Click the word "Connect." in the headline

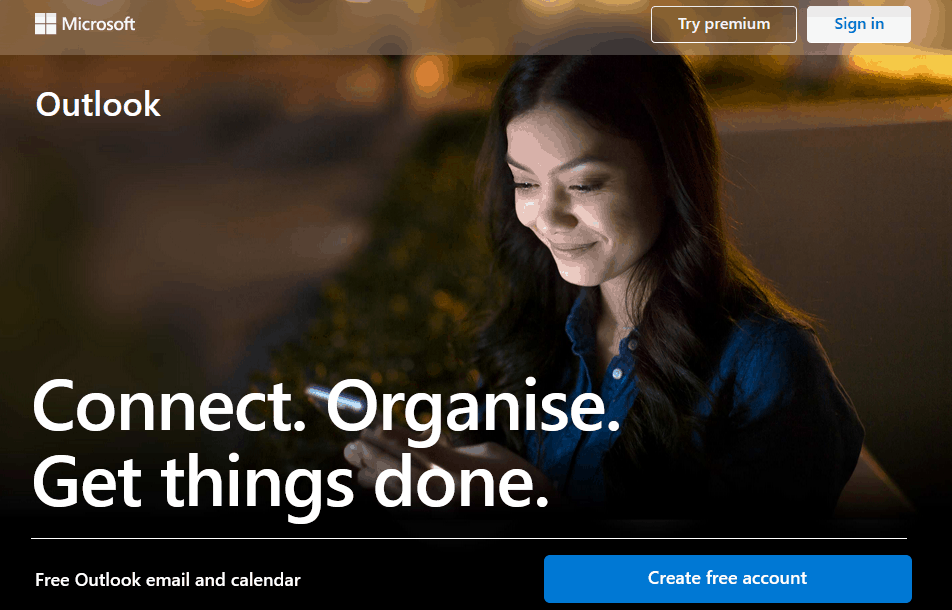(x=169, y=406)
